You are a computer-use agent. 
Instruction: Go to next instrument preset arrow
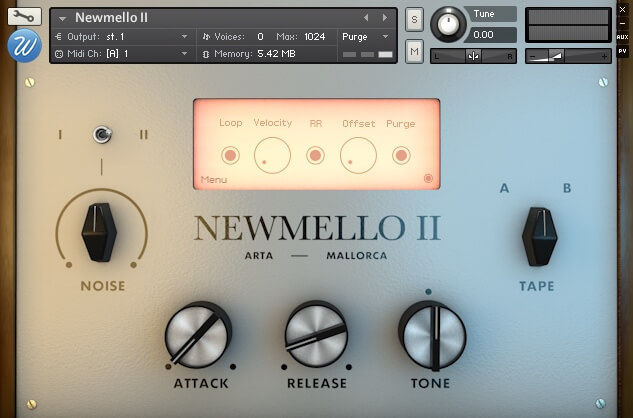(x=384, y=17)
